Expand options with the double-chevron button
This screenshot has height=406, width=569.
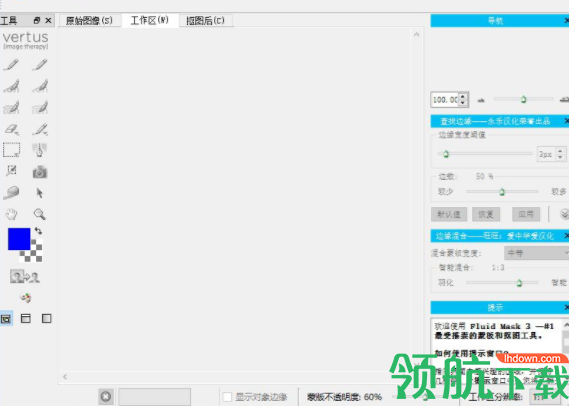click(x=564, y=214)
